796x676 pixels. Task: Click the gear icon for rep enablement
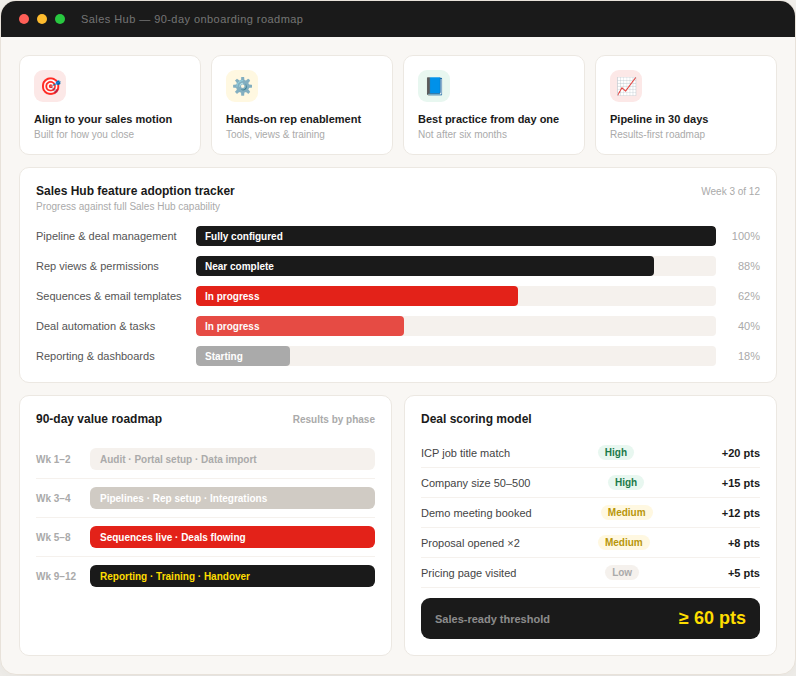242,86
